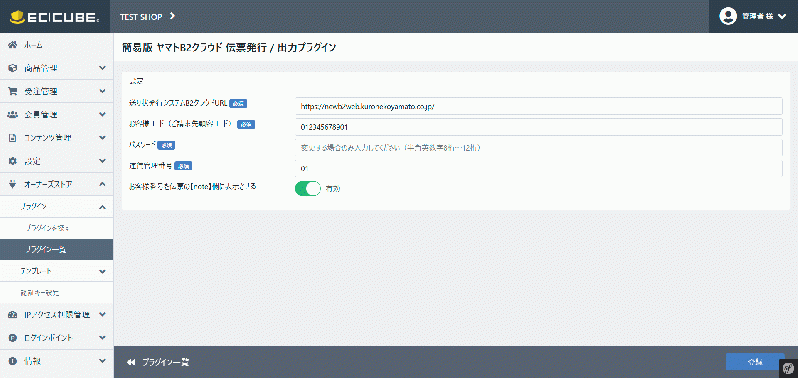The height and width of the screenshot is (378, 798).
Task: Expand the 受注管理 menu chevron
Action: tap(102, 91)
